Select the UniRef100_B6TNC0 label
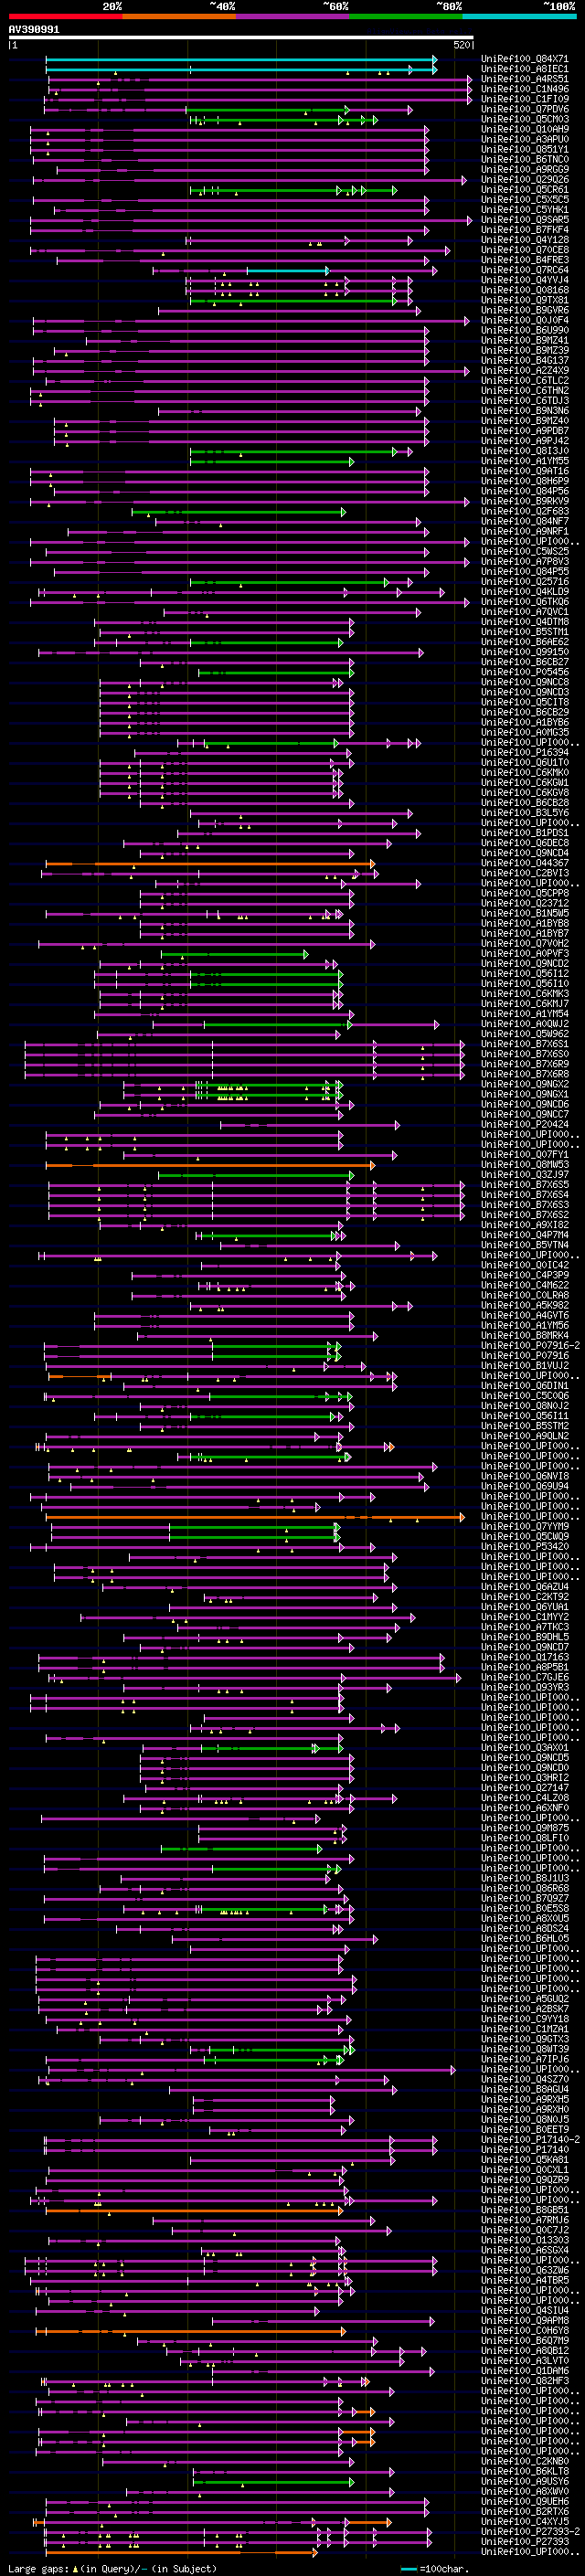The width and height of the screenshot is (585, 2576). pos(524,159)
